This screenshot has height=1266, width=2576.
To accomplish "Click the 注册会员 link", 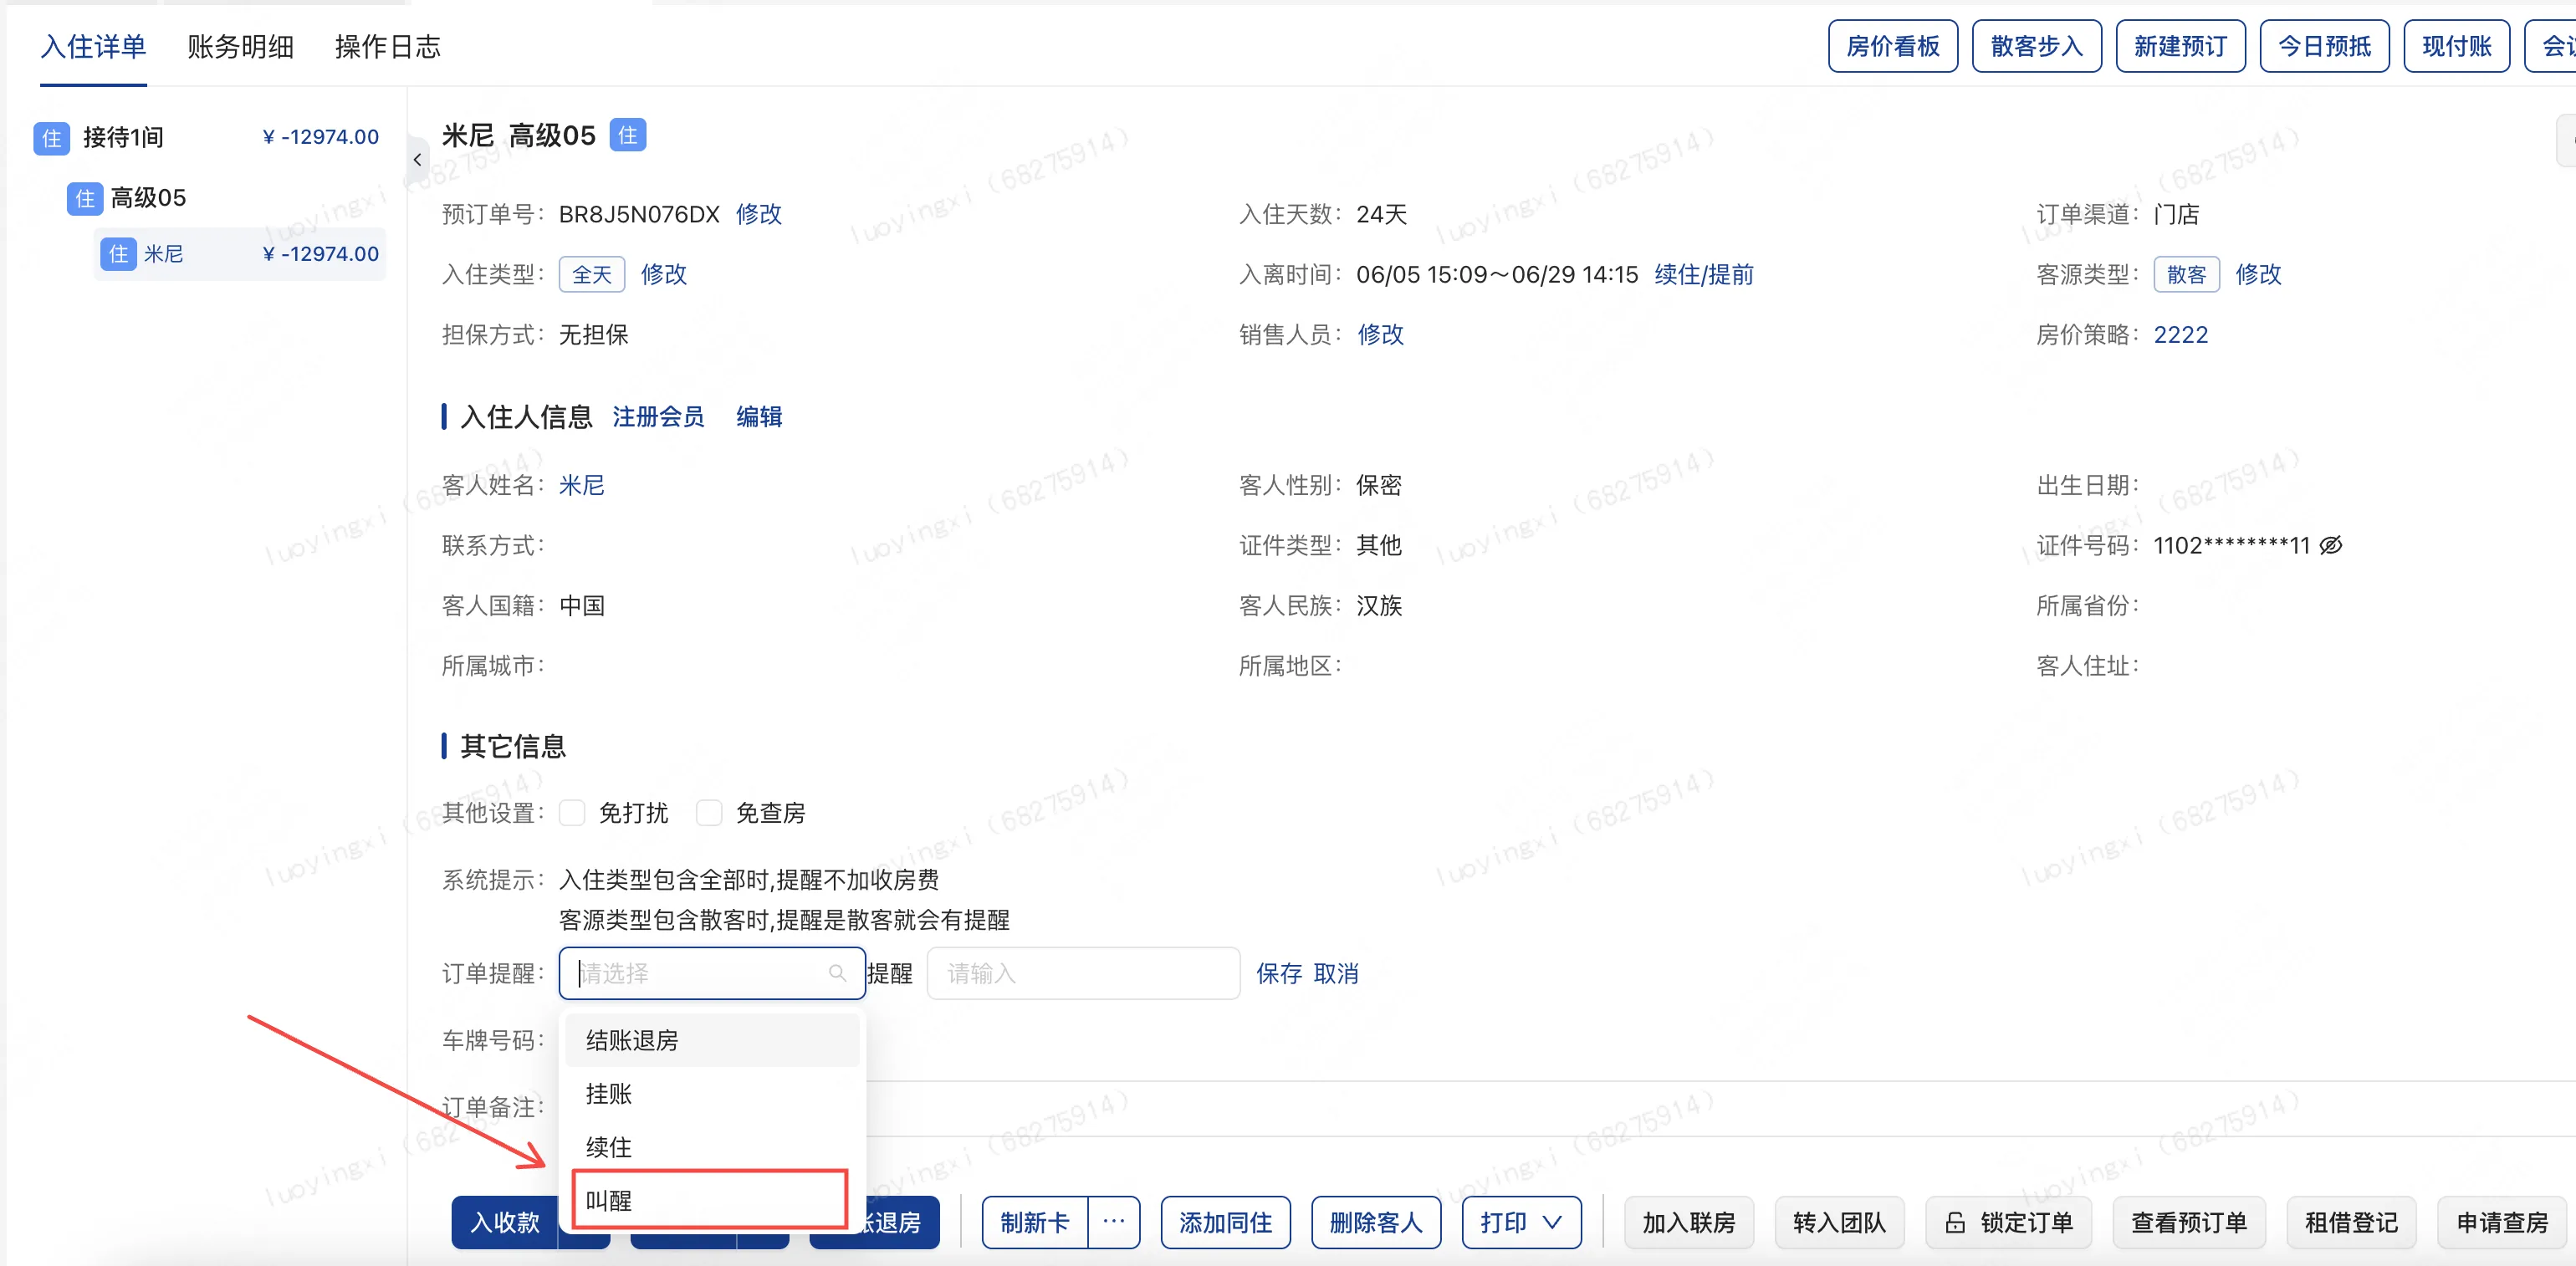I will click(658, 417).
